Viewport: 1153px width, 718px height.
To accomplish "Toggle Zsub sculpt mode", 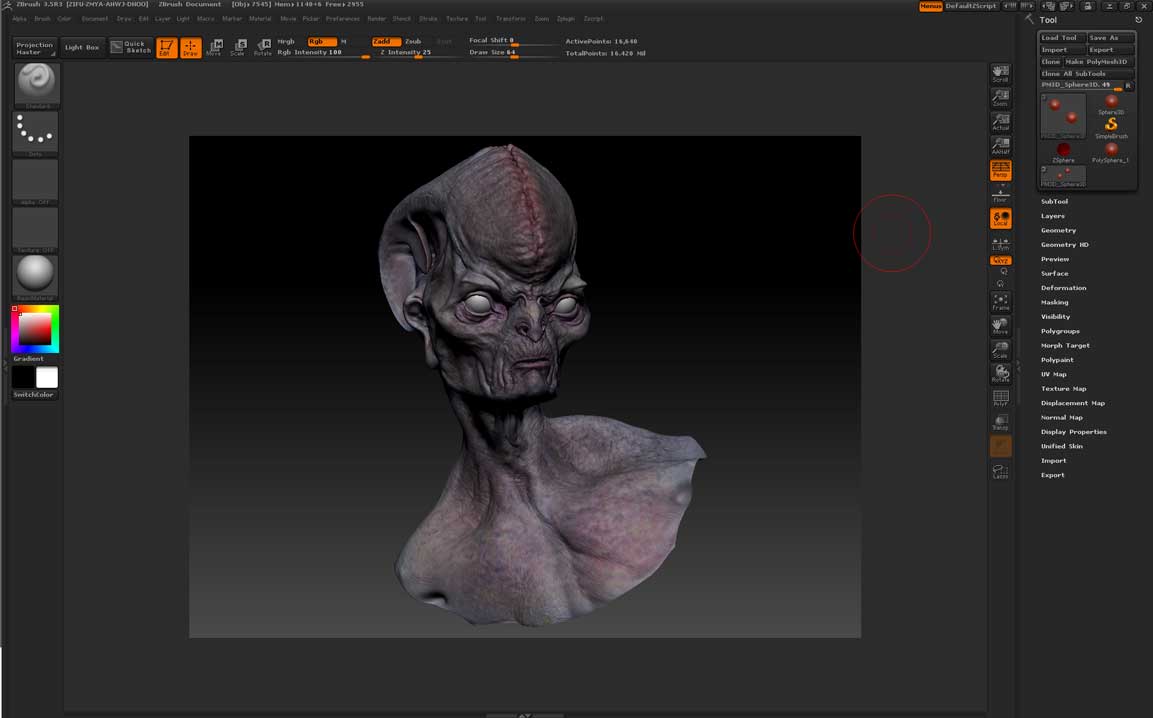I will [x=413, y=41].
